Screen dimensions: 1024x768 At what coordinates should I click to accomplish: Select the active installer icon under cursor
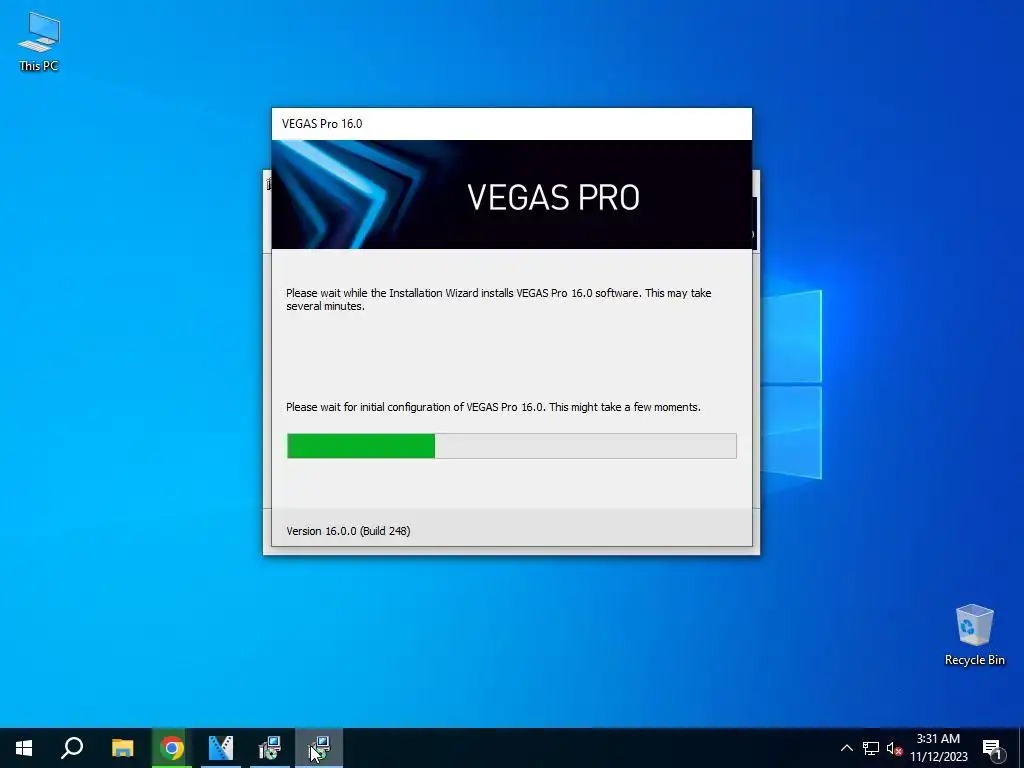point(319,748)
